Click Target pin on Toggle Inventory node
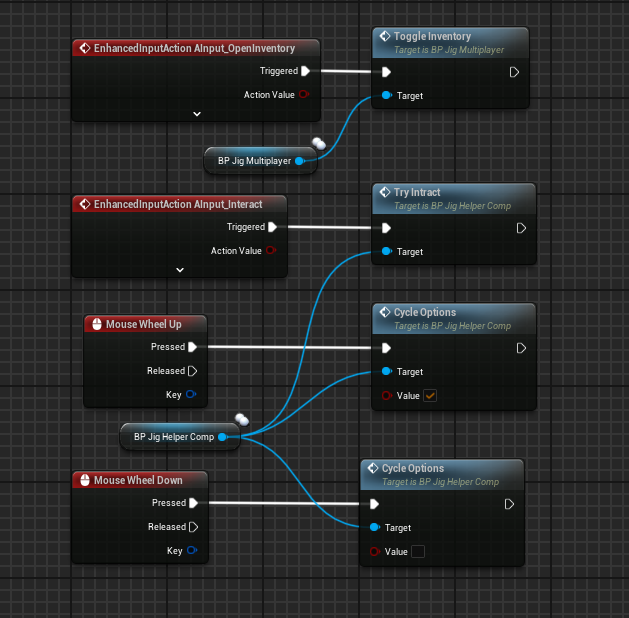 [x=387, y=95]
